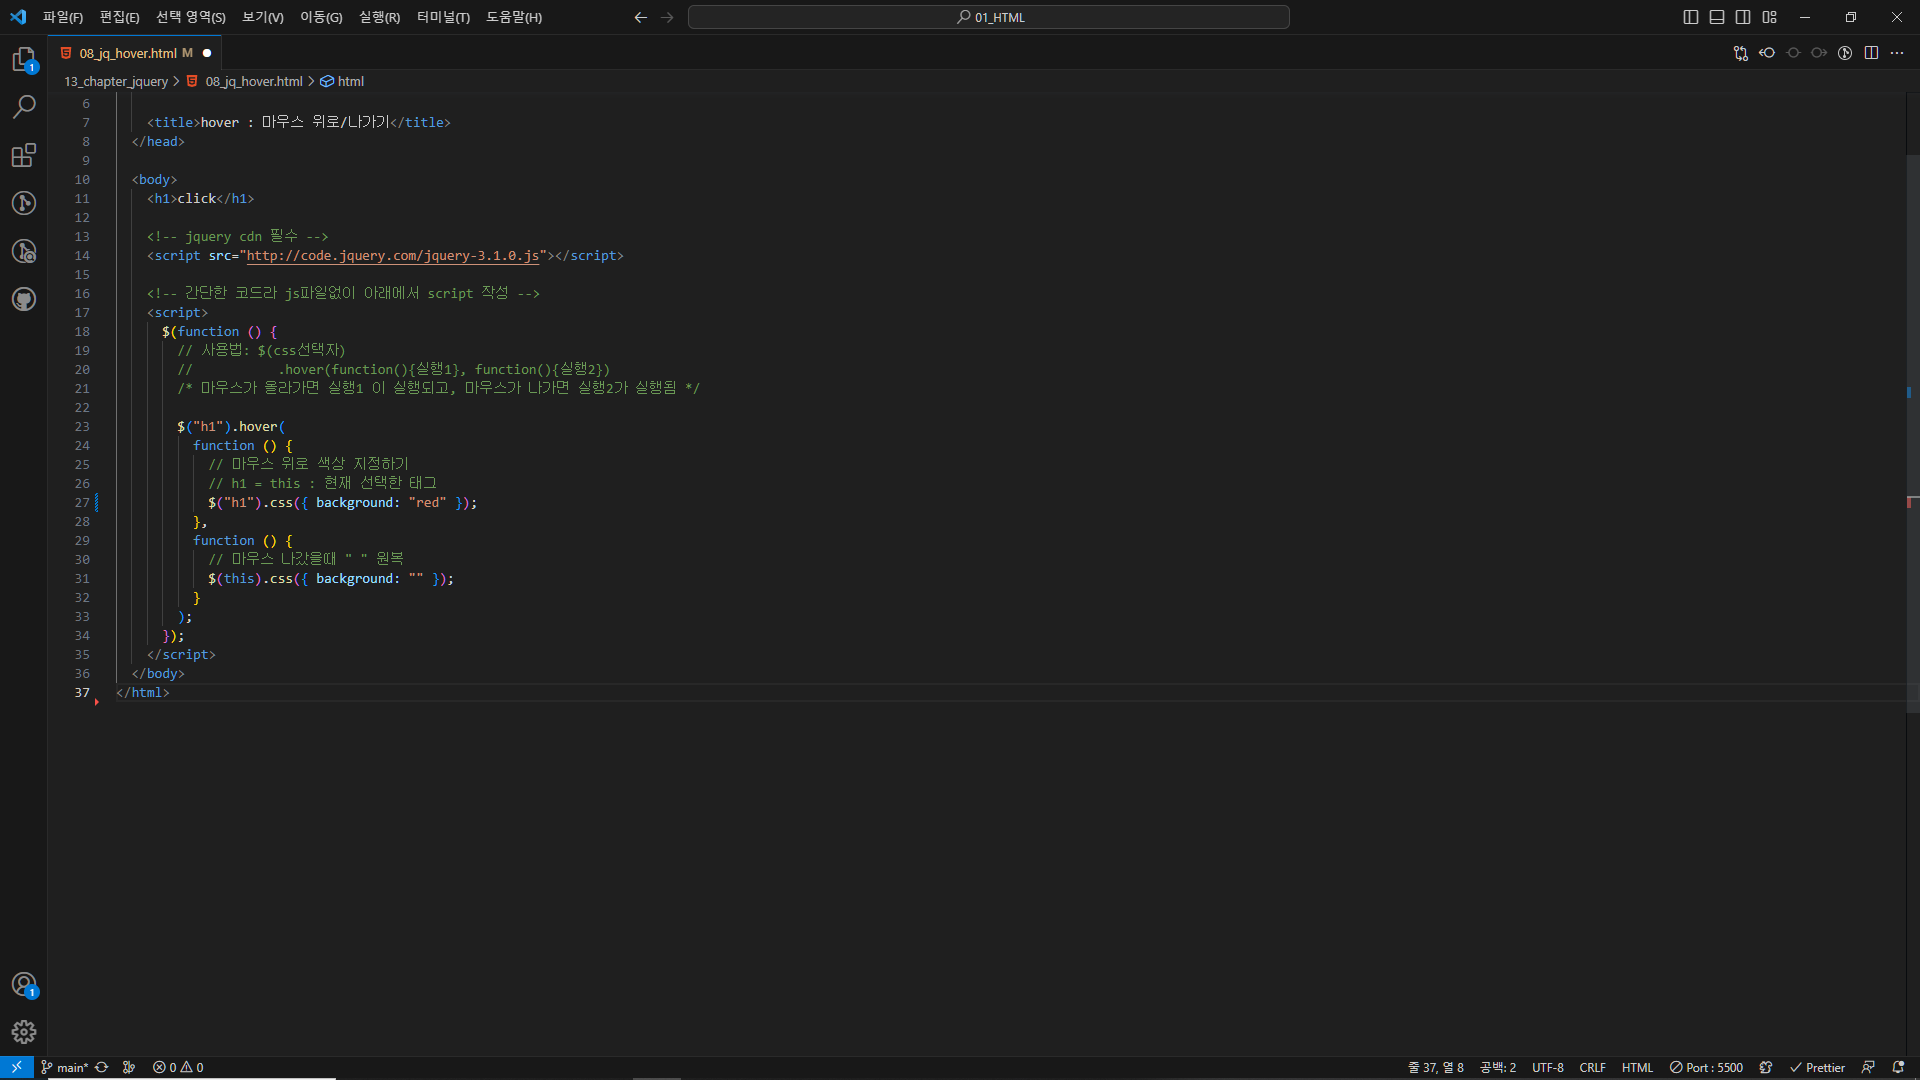Select the 08_jq_hover.html editor tab

click(x=128, y=53)
